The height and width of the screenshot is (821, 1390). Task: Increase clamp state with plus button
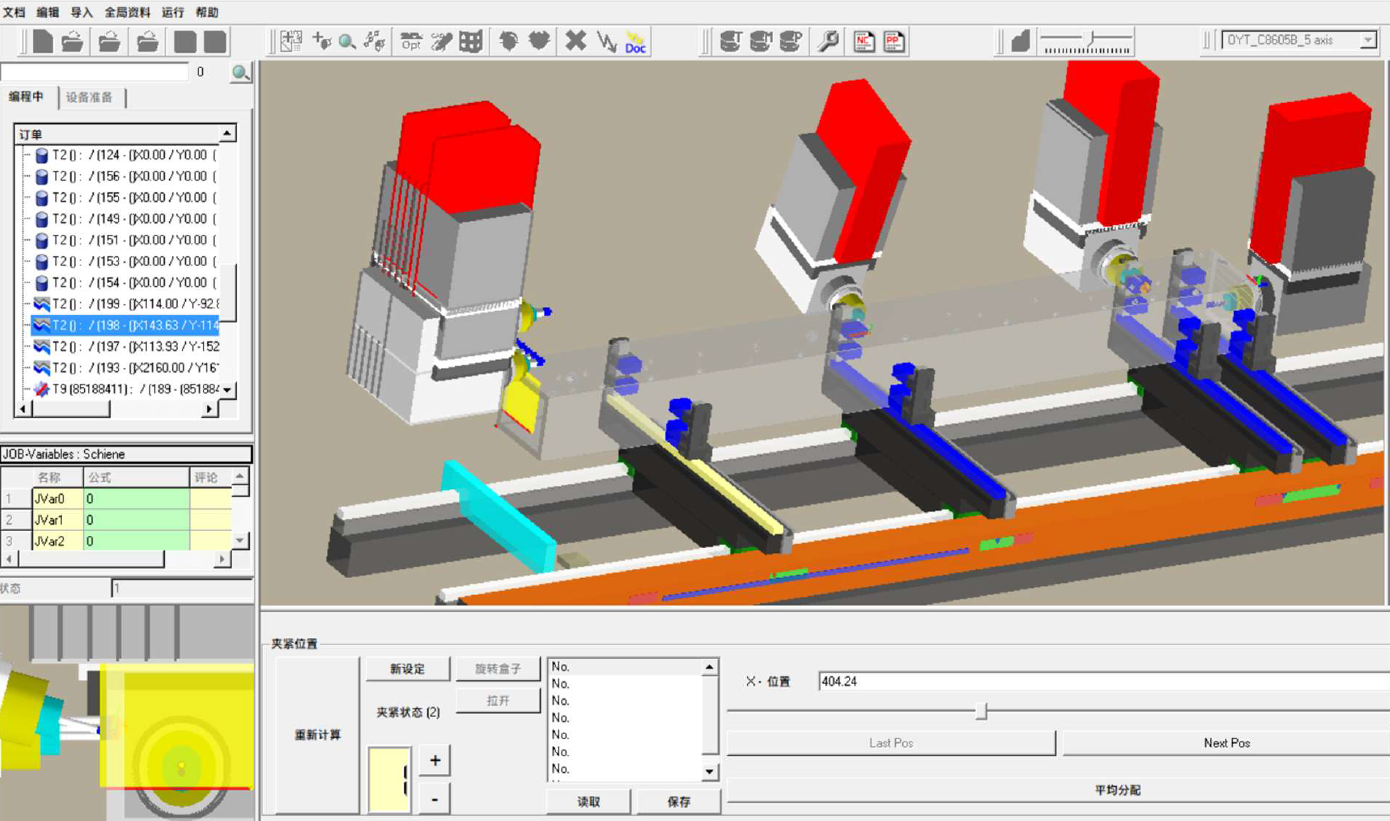point(435,761)
